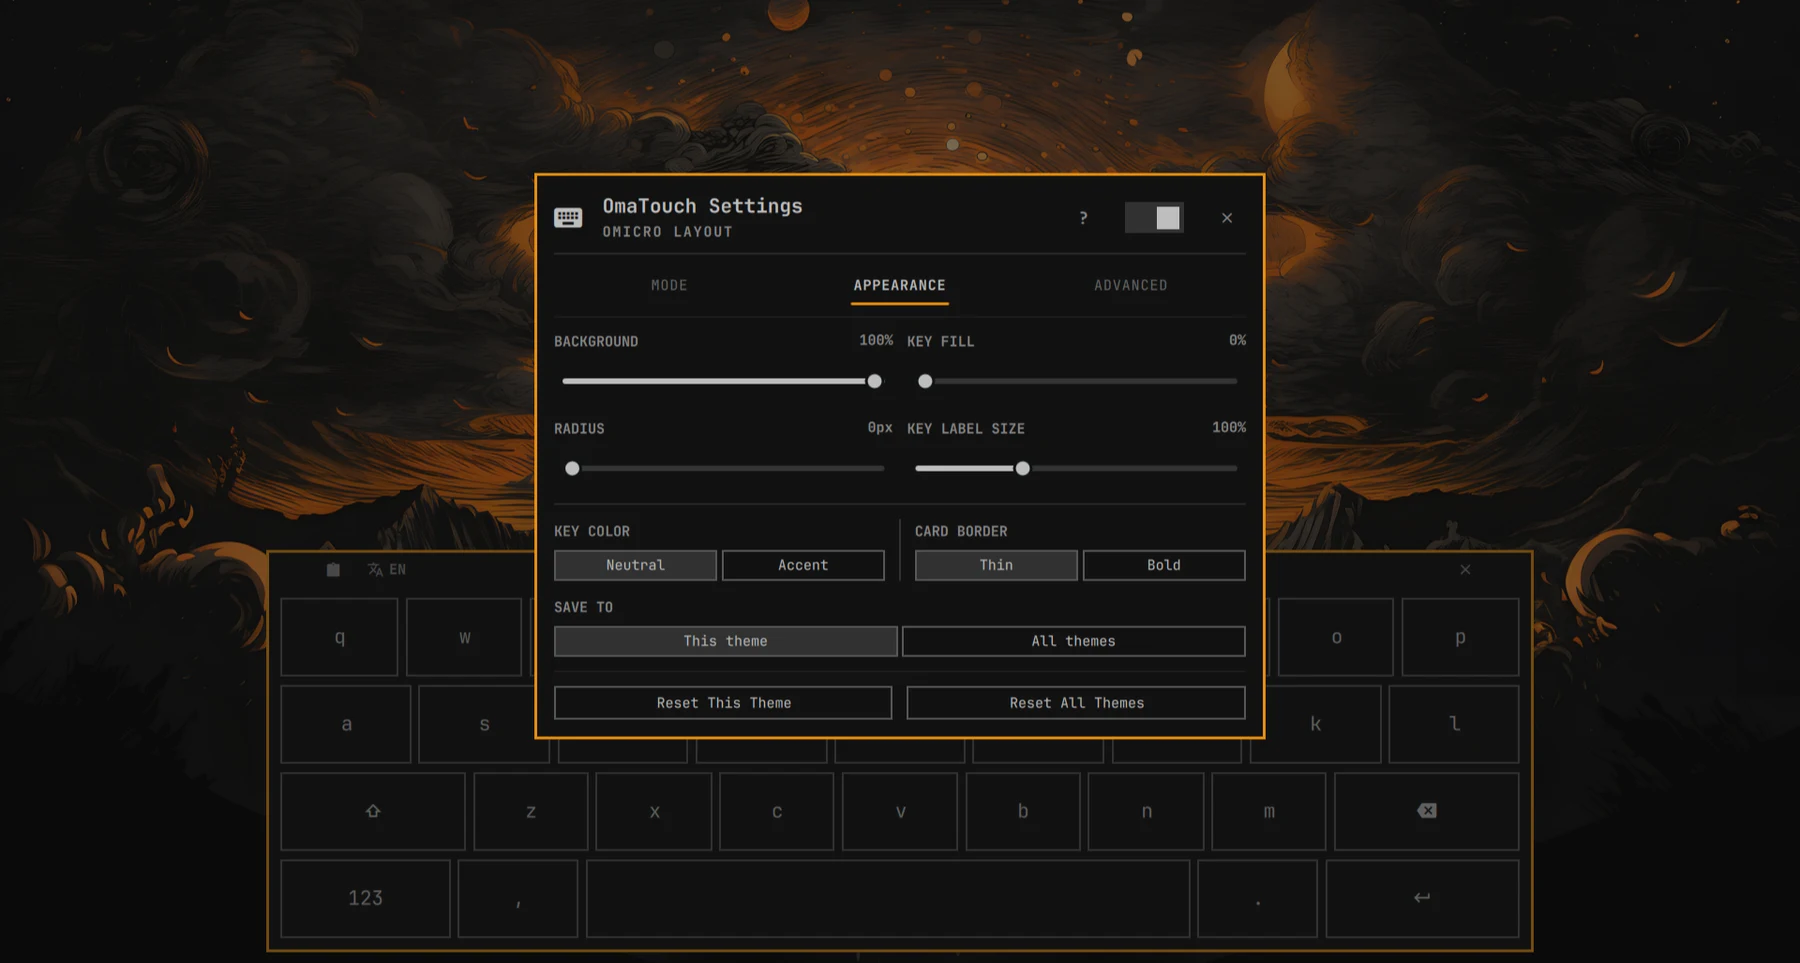Set card border to Bold
The height and width of the screenshot is (963, 1800).
pos(1164,565)
